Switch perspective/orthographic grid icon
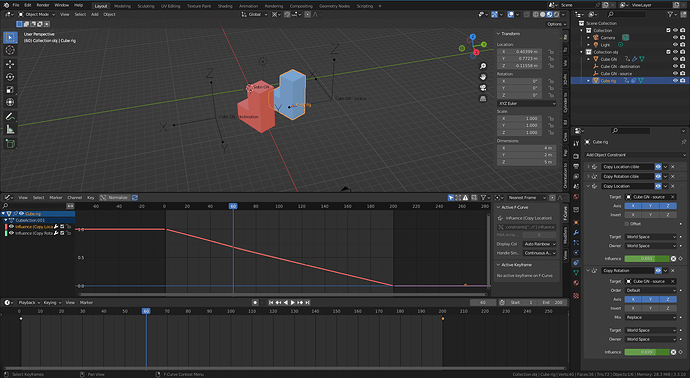Screen dimensions: 690x378 (x=483, y=99)
